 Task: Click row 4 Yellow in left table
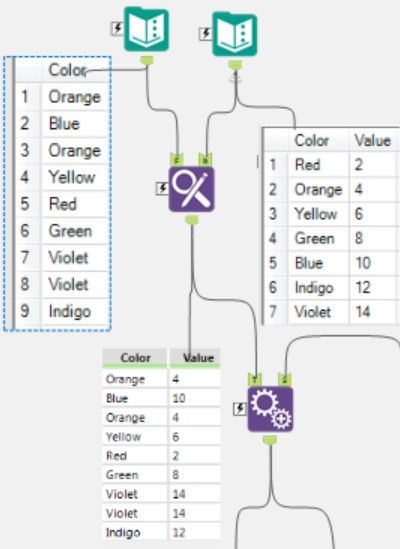click(62, 177)
